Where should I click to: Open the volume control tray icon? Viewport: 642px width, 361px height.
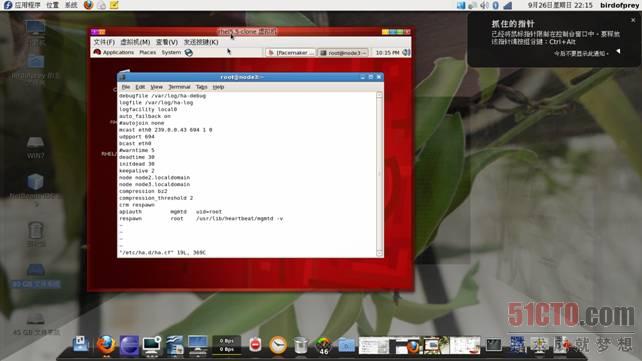point(484,5)
